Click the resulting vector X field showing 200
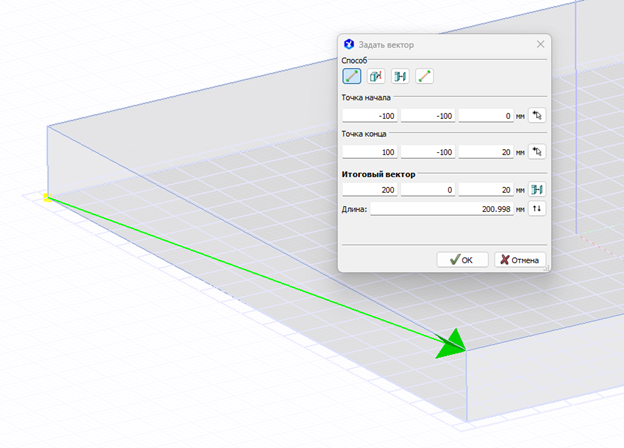 point(370,189)
